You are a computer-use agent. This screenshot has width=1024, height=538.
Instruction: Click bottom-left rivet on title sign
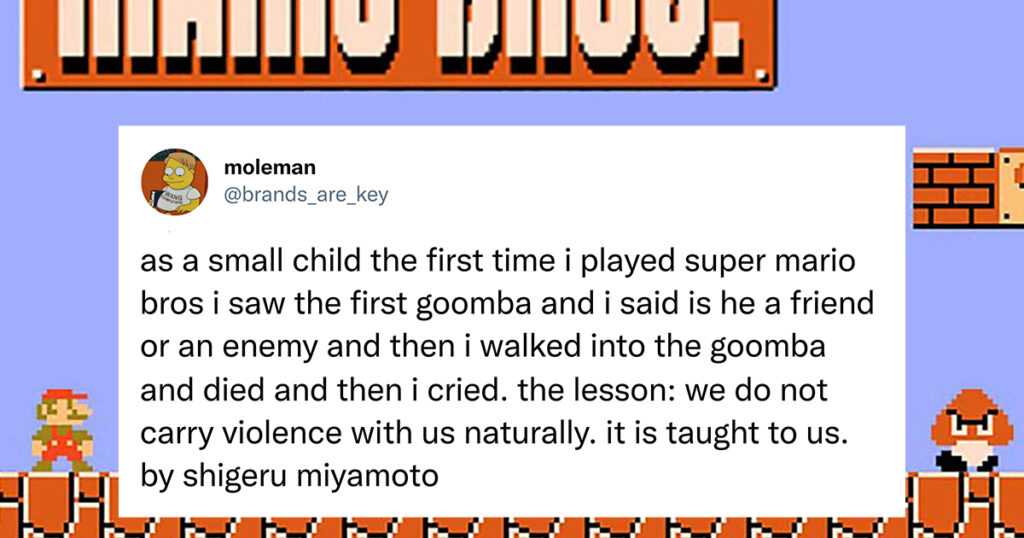coord(39,75)
